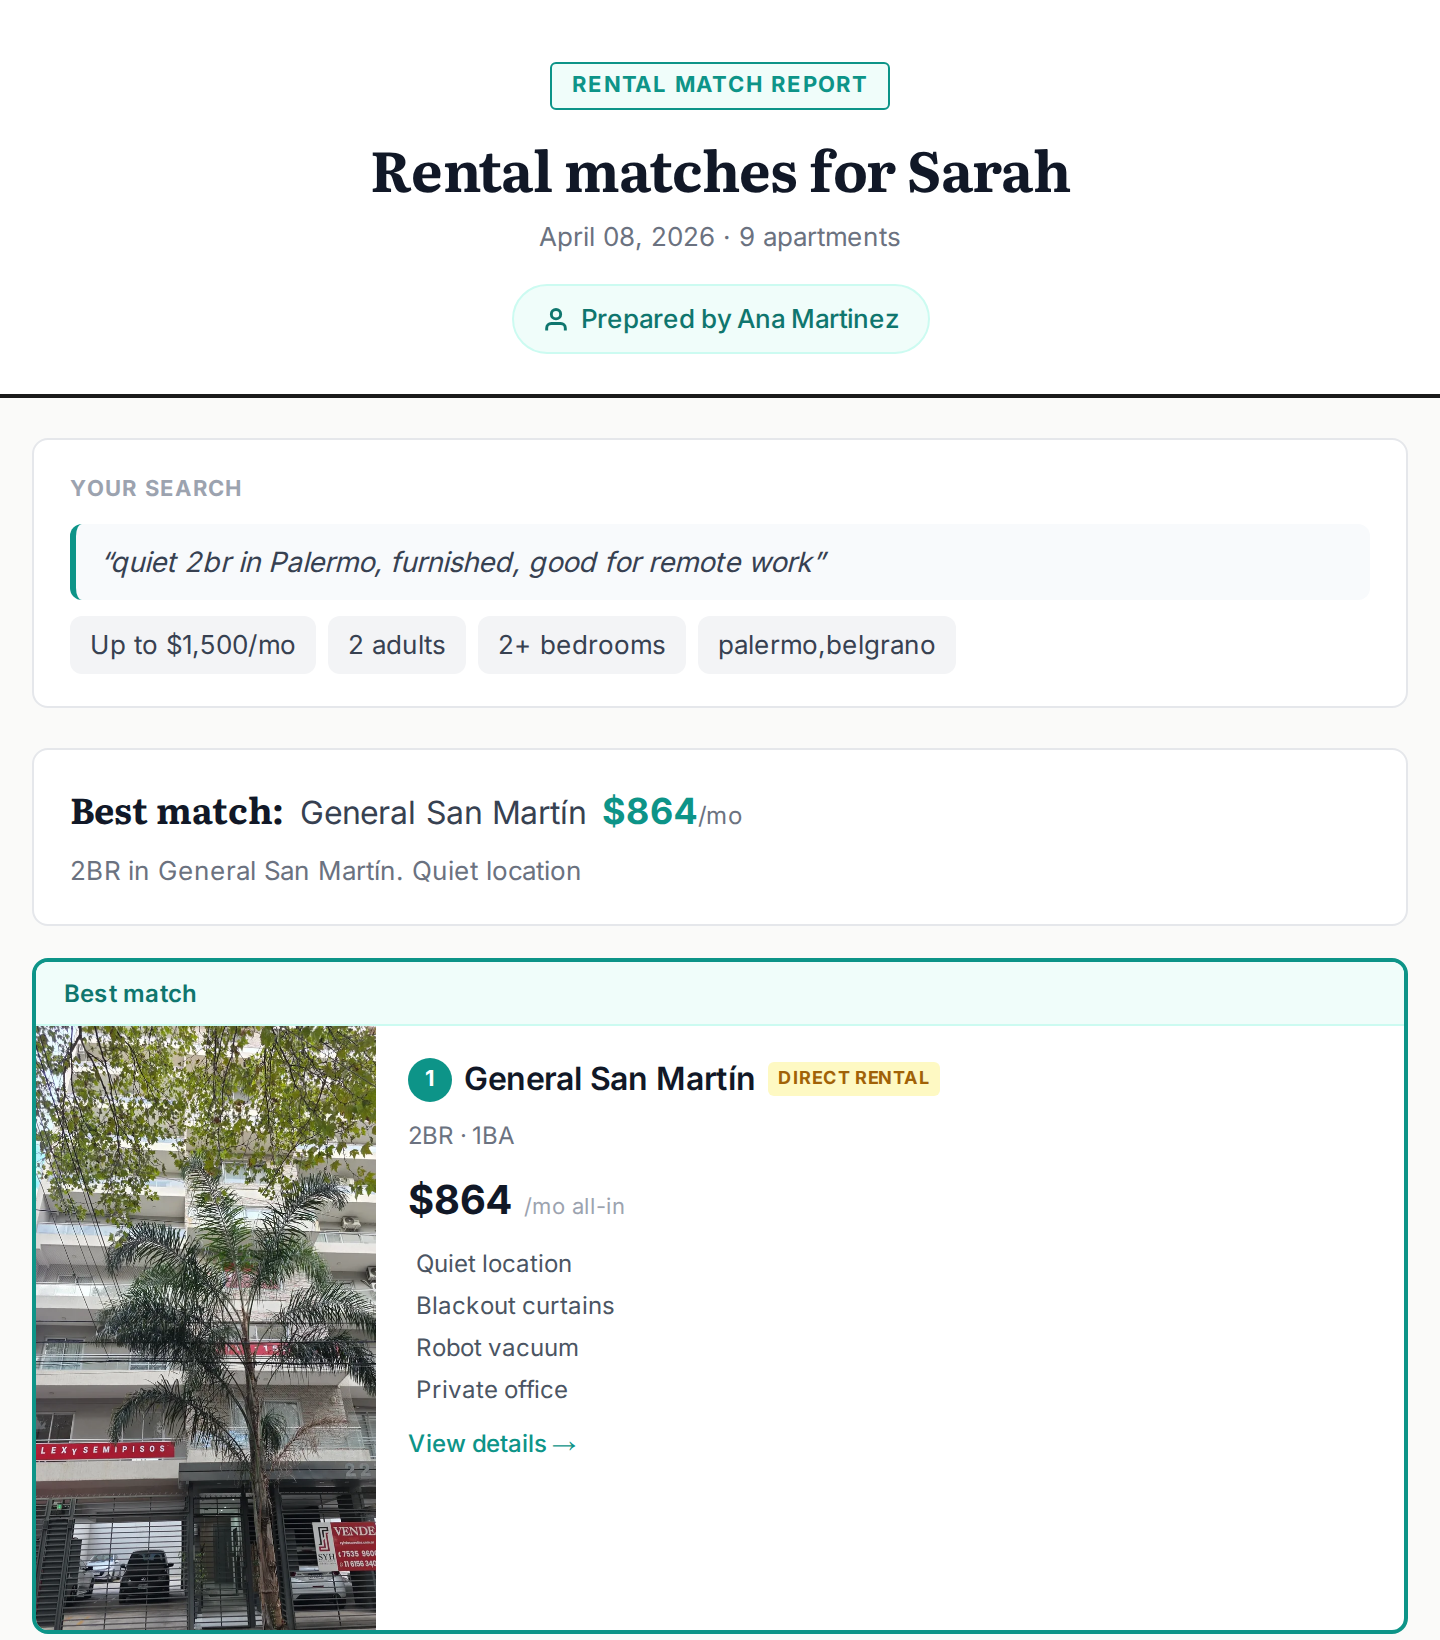Select the number 1 rank badge

point(428,1079)
